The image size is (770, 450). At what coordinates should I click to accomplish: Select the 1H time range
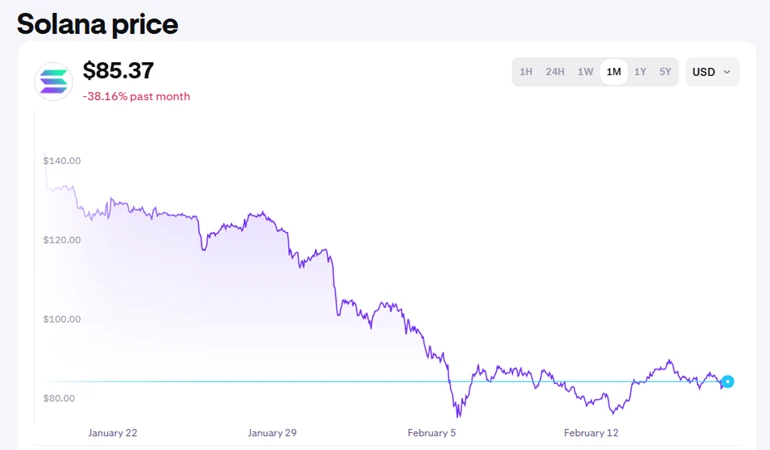tap(526, 72)
